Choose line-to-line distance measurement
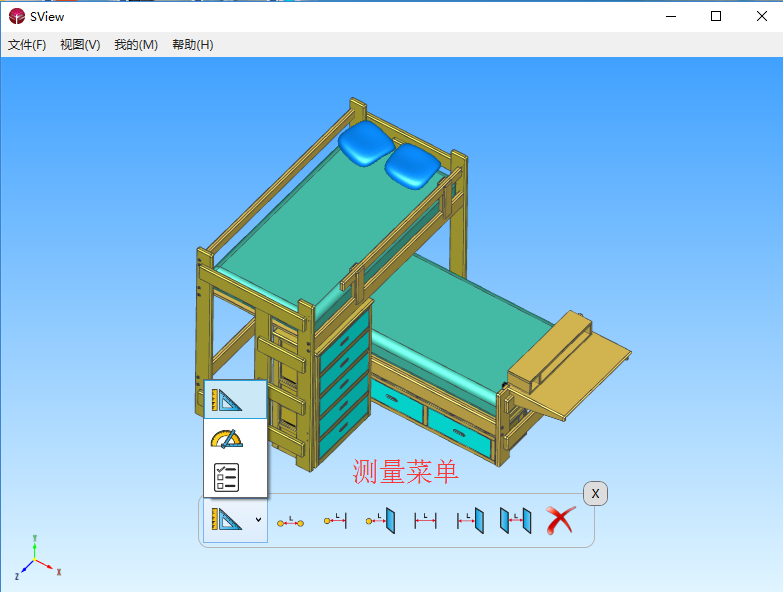The width and height of the screenshot is (783, 592). [425, 521]
